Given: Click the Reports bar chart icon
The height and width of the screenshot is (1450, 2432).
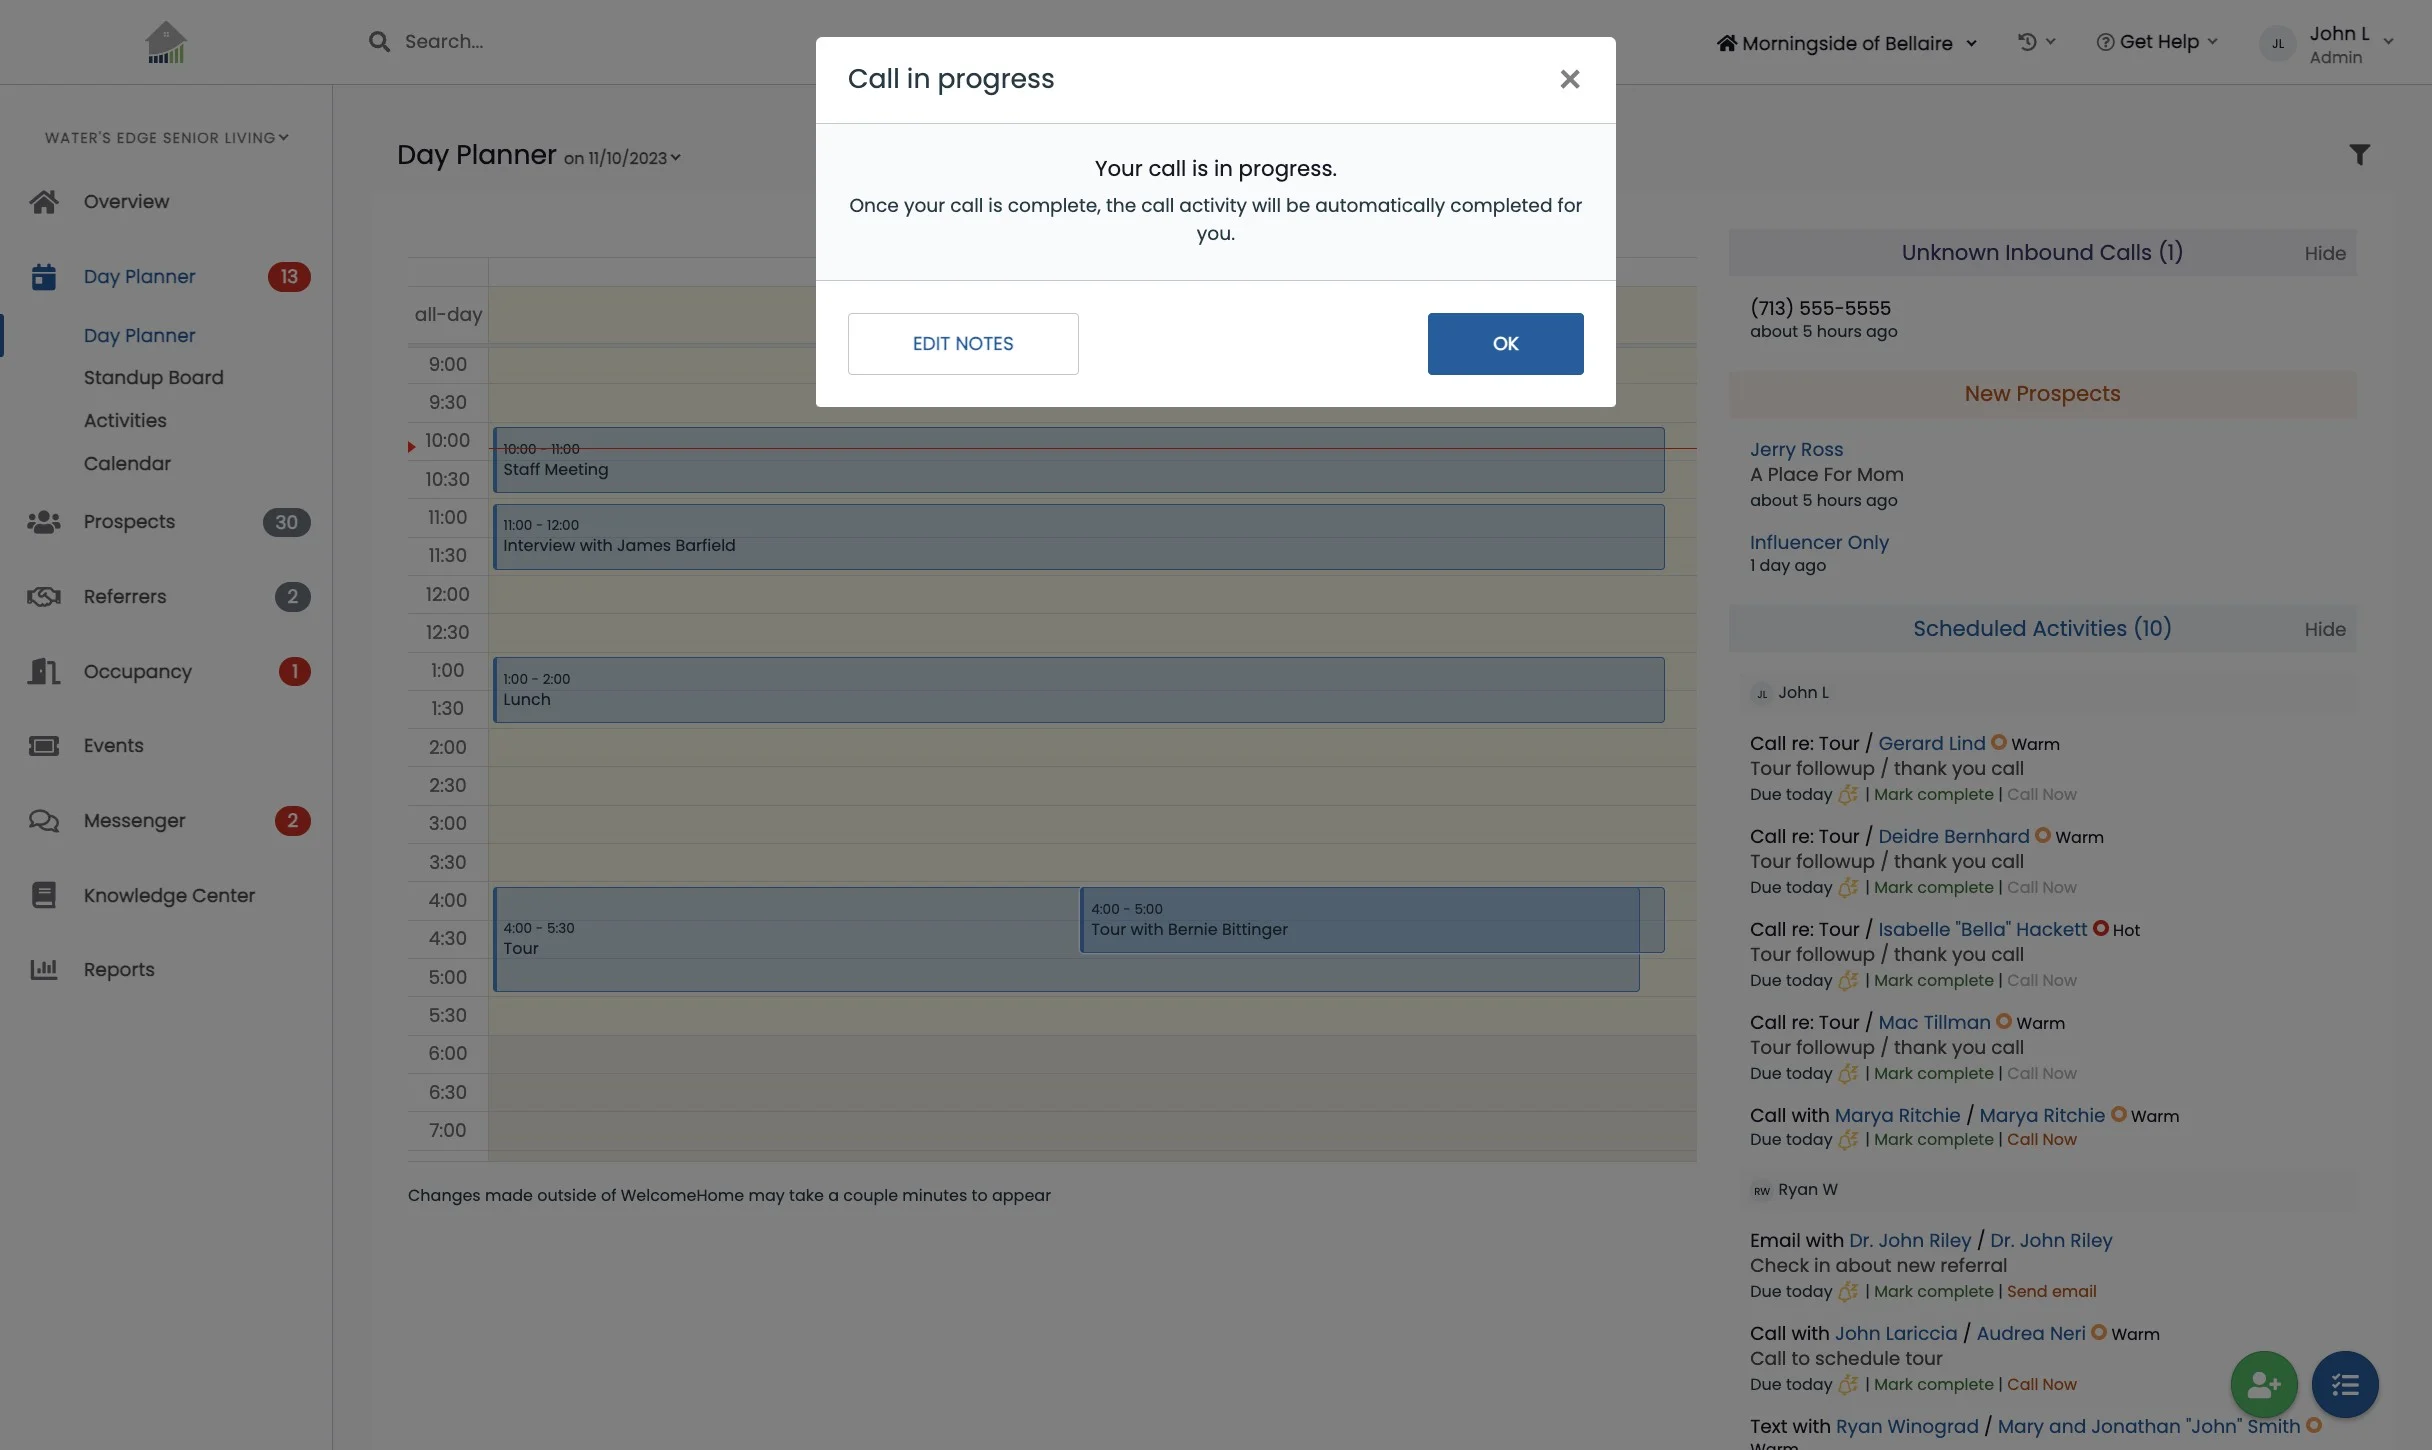Looking at the screenshot, I should (x=43, y=969).
